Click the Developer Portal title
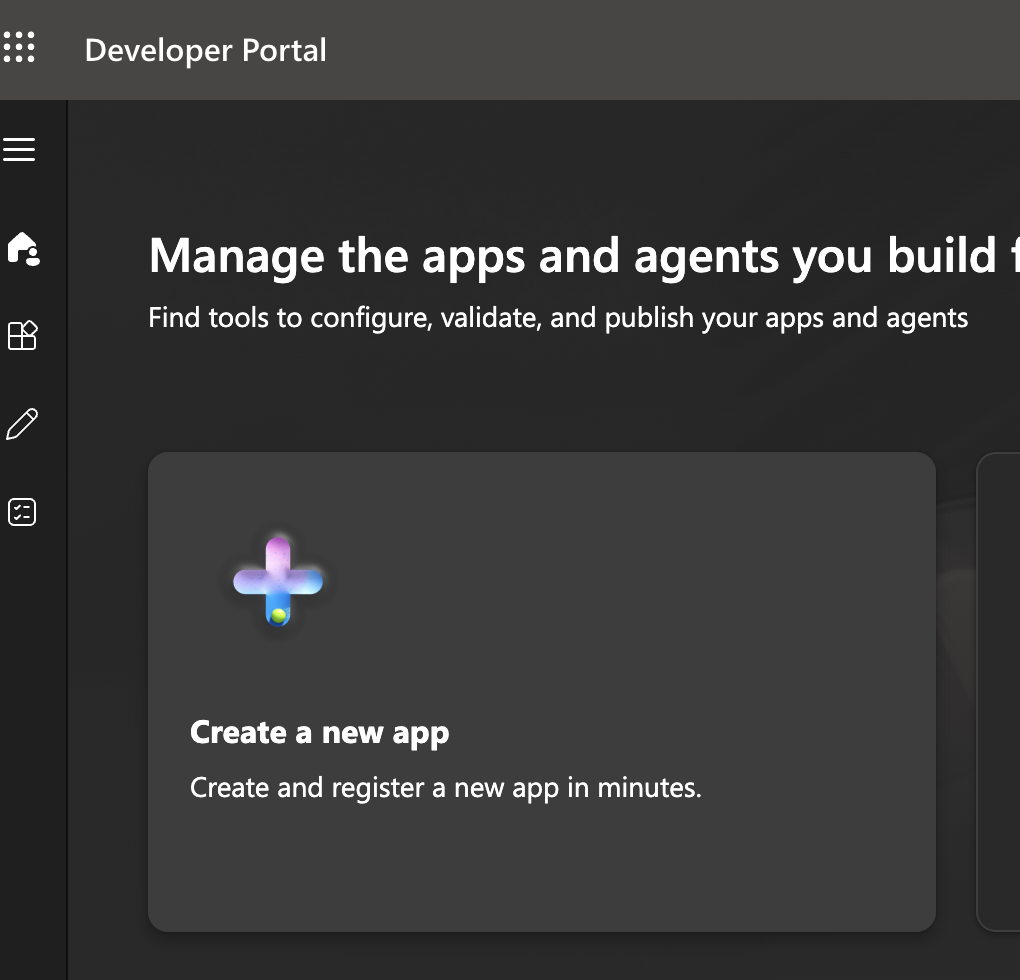 pyautogui.click(x=206, y=51)
